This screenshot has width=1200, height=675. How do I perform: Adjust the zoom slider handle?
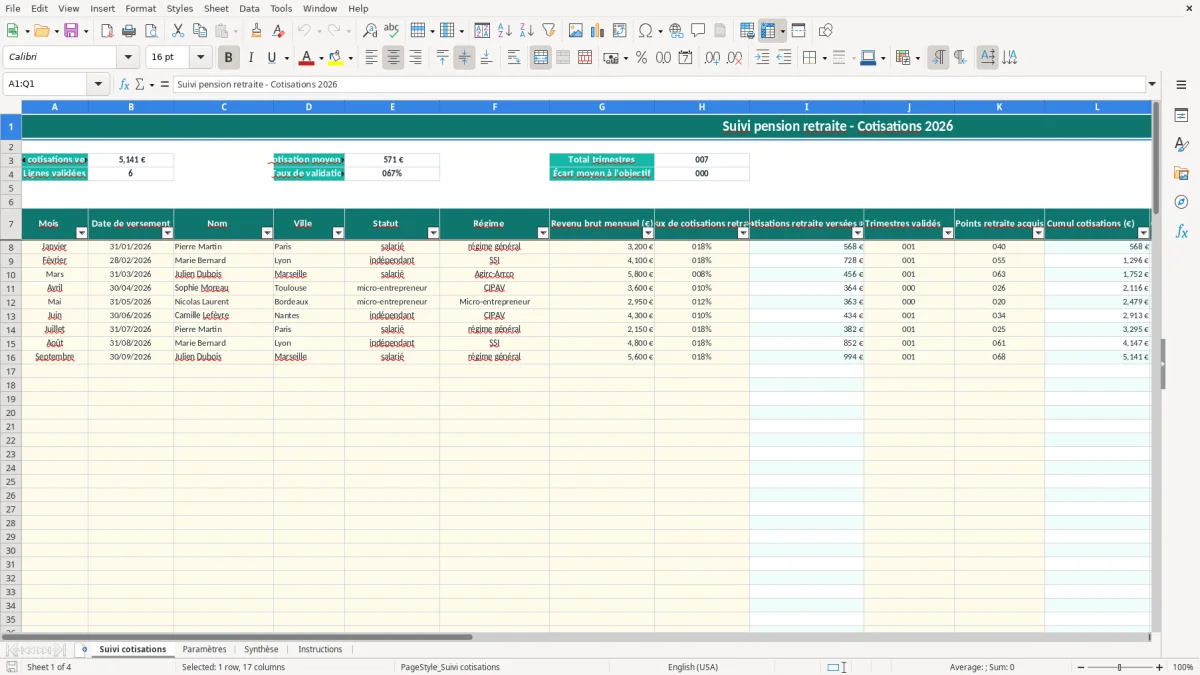pyautogui.click(x=1120, y=667)
